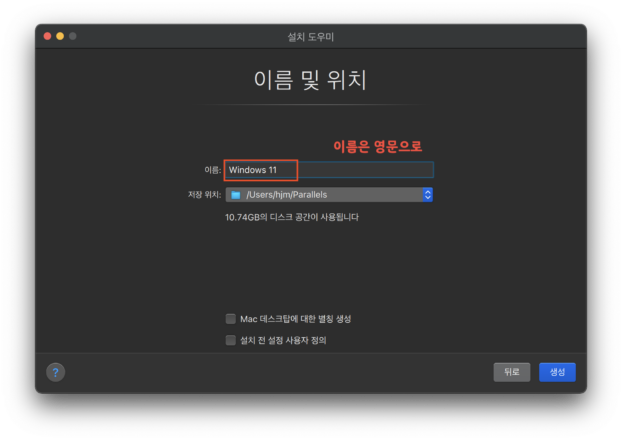
Task: Go back with the 뒤로 button
Action: (x=511, y=372)
